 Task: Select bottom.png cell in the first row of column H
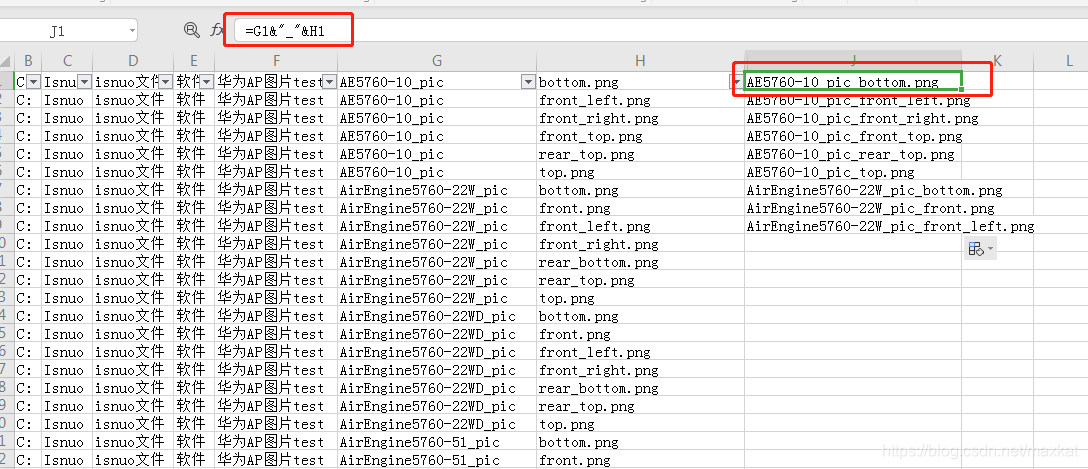tap(640, 82)
